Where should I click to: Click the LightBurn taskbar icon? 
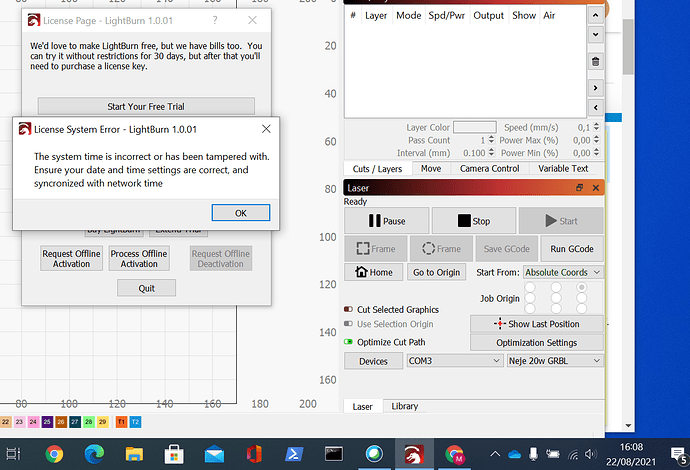coord(414,454)
